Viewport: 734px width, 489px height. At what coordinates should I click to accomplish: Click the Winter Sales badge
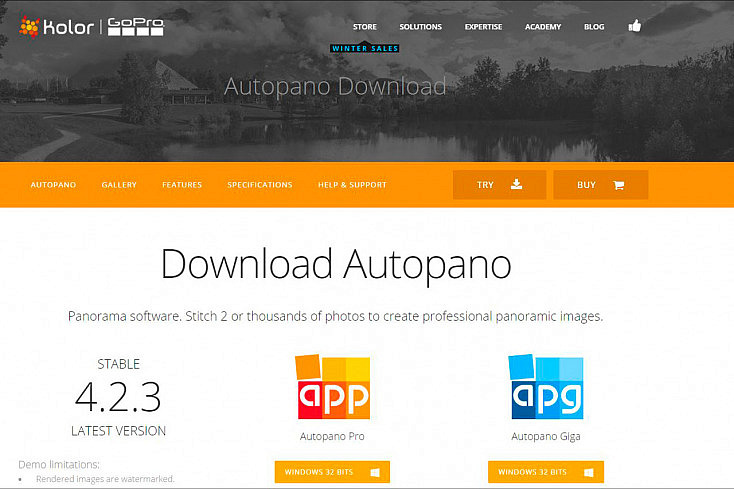click(x=365, y=48)
